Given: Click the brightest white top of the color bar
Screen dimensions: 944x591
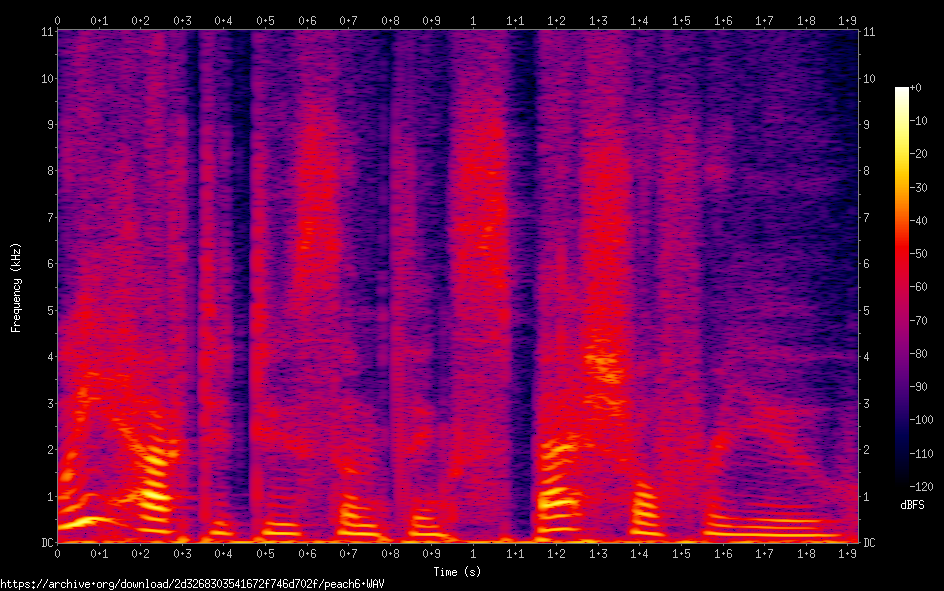Looking at the screenshot, I should click(902, 91).
